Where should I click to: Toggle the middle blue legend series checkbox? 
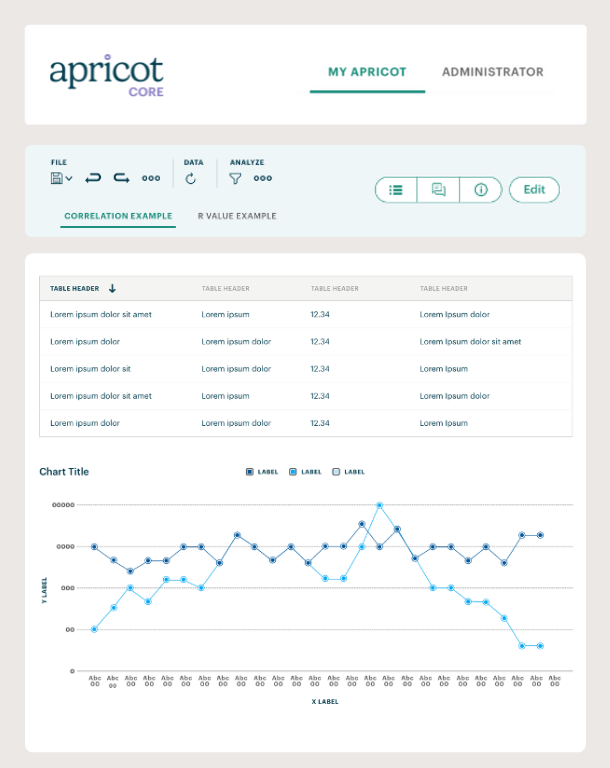click(x=293, y=472)
